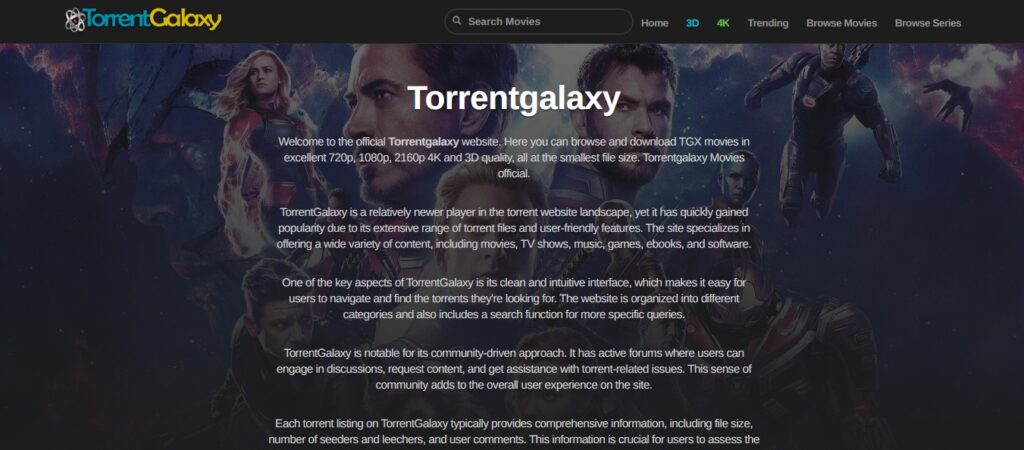Click the large Torrentgalaxy page heading
The height and width of the screenshot is (450, 1024).
tap(514, 99)
